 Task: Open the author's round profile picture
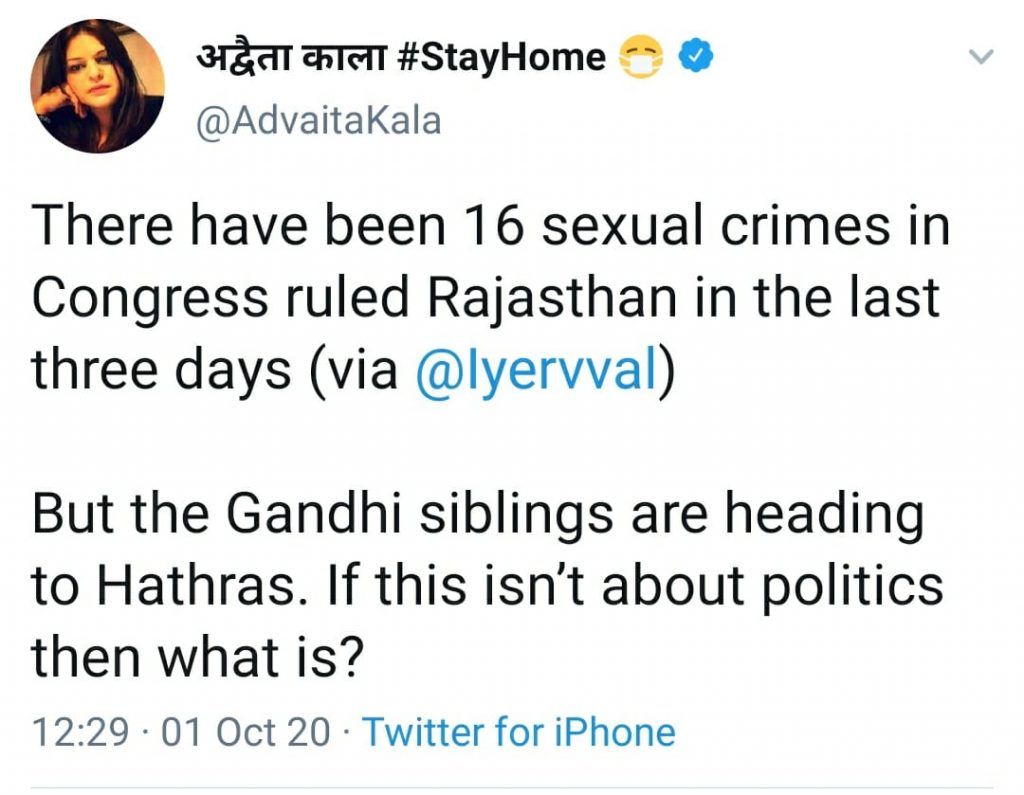[x=97, y=86]
